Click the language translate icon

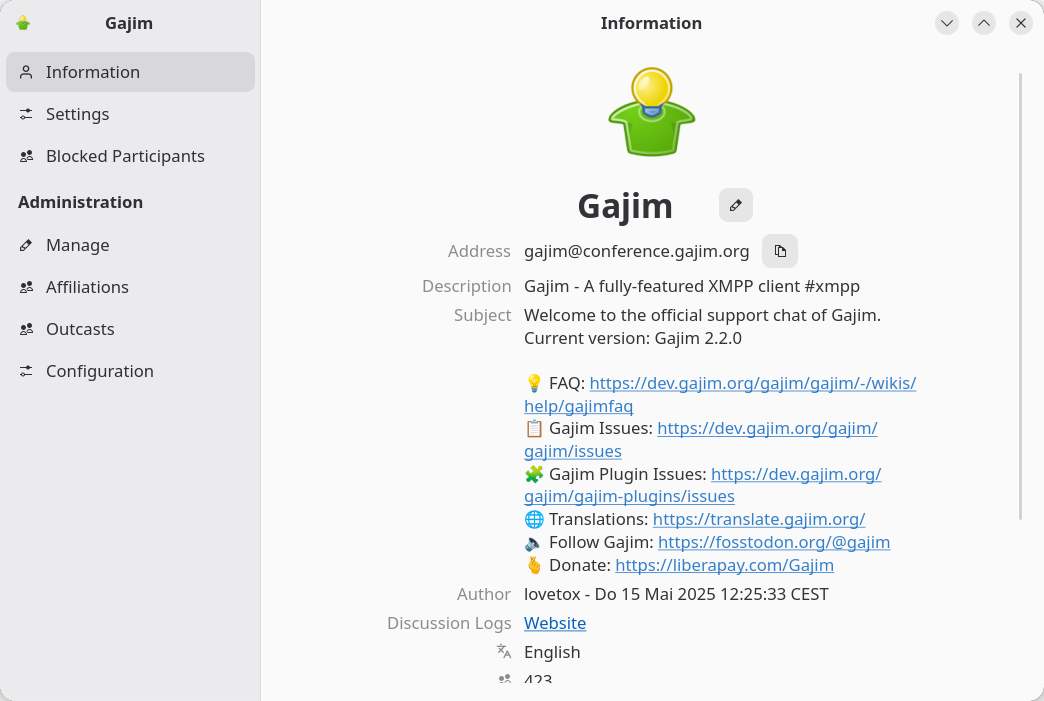[504, 651]
